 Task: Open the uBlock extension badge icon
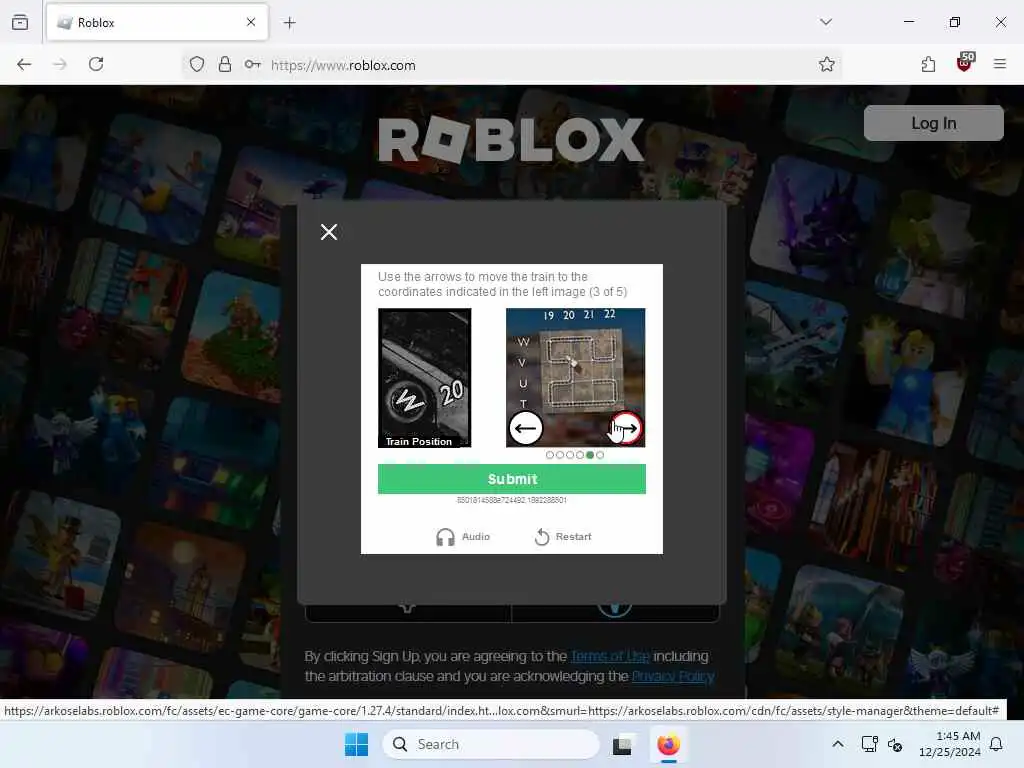[965, 63]
